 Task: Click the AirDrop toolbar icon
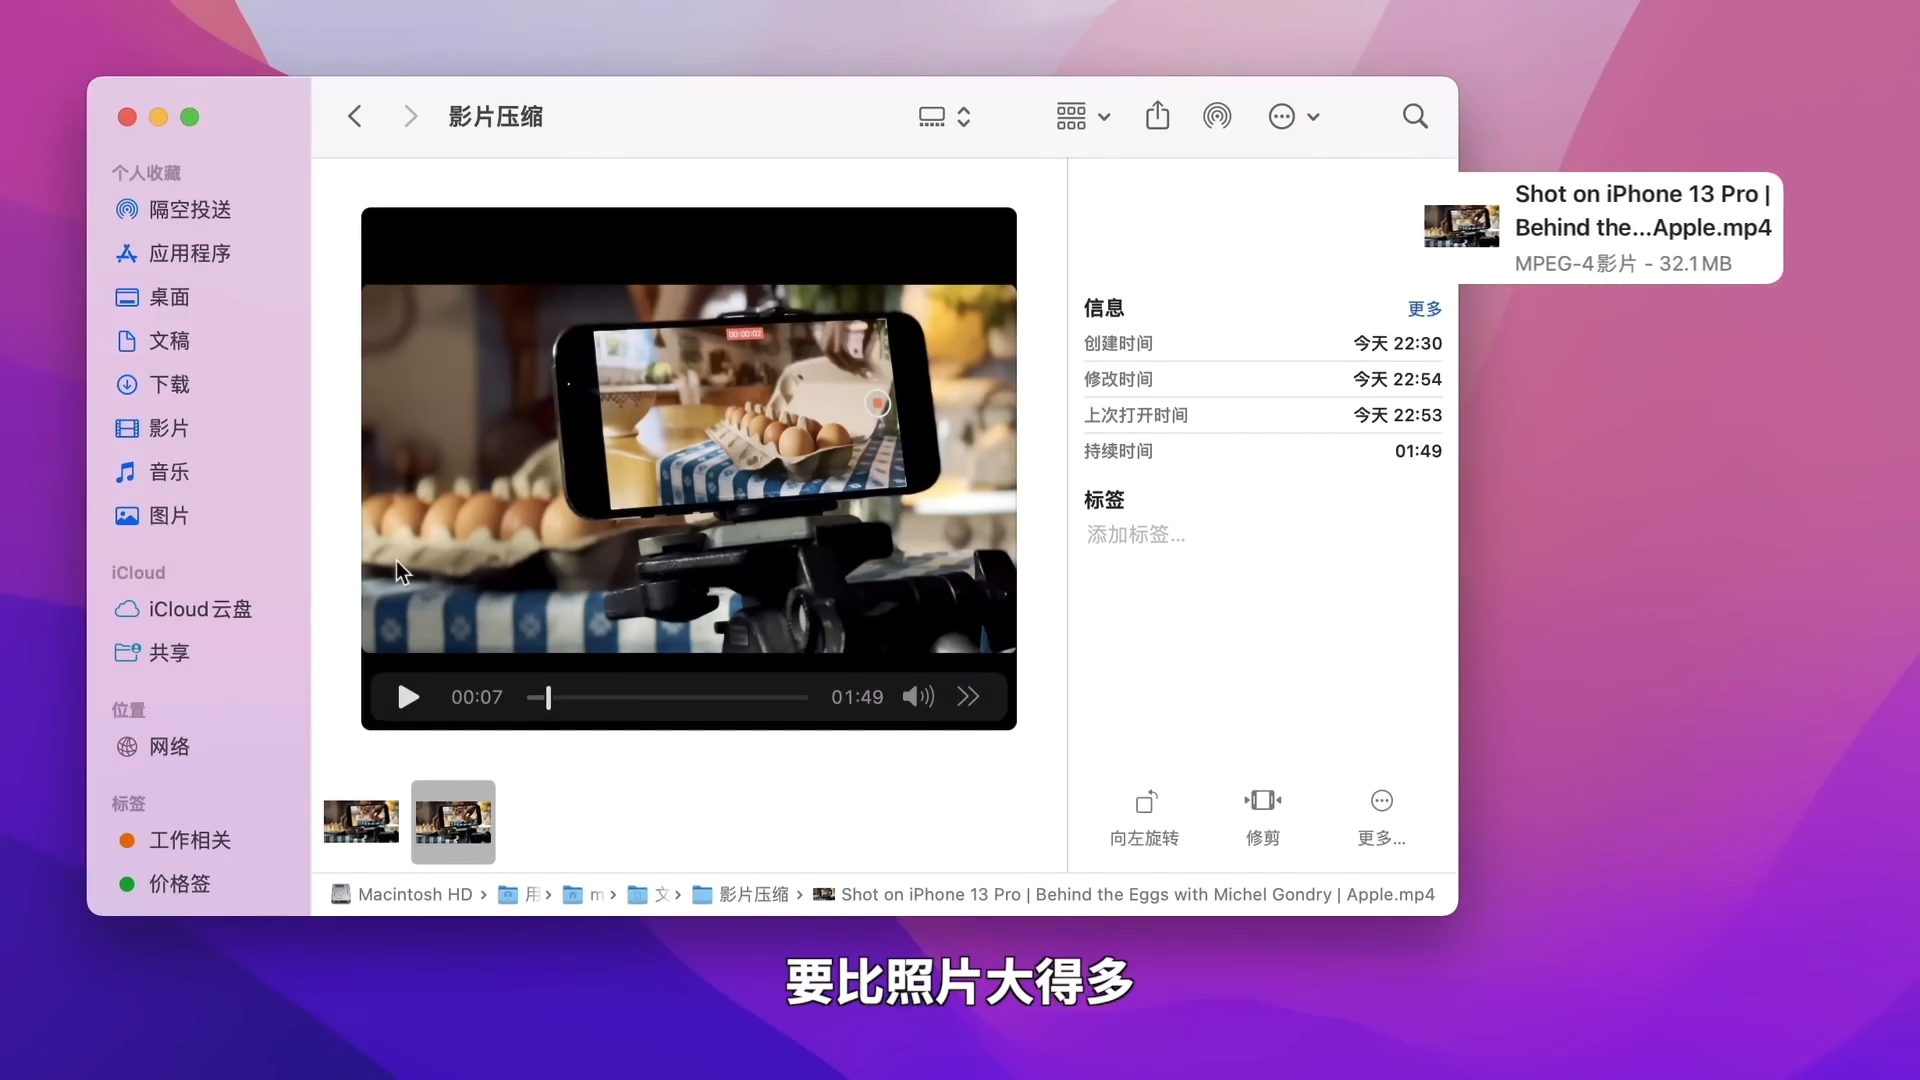click(x=1217, y=116)
